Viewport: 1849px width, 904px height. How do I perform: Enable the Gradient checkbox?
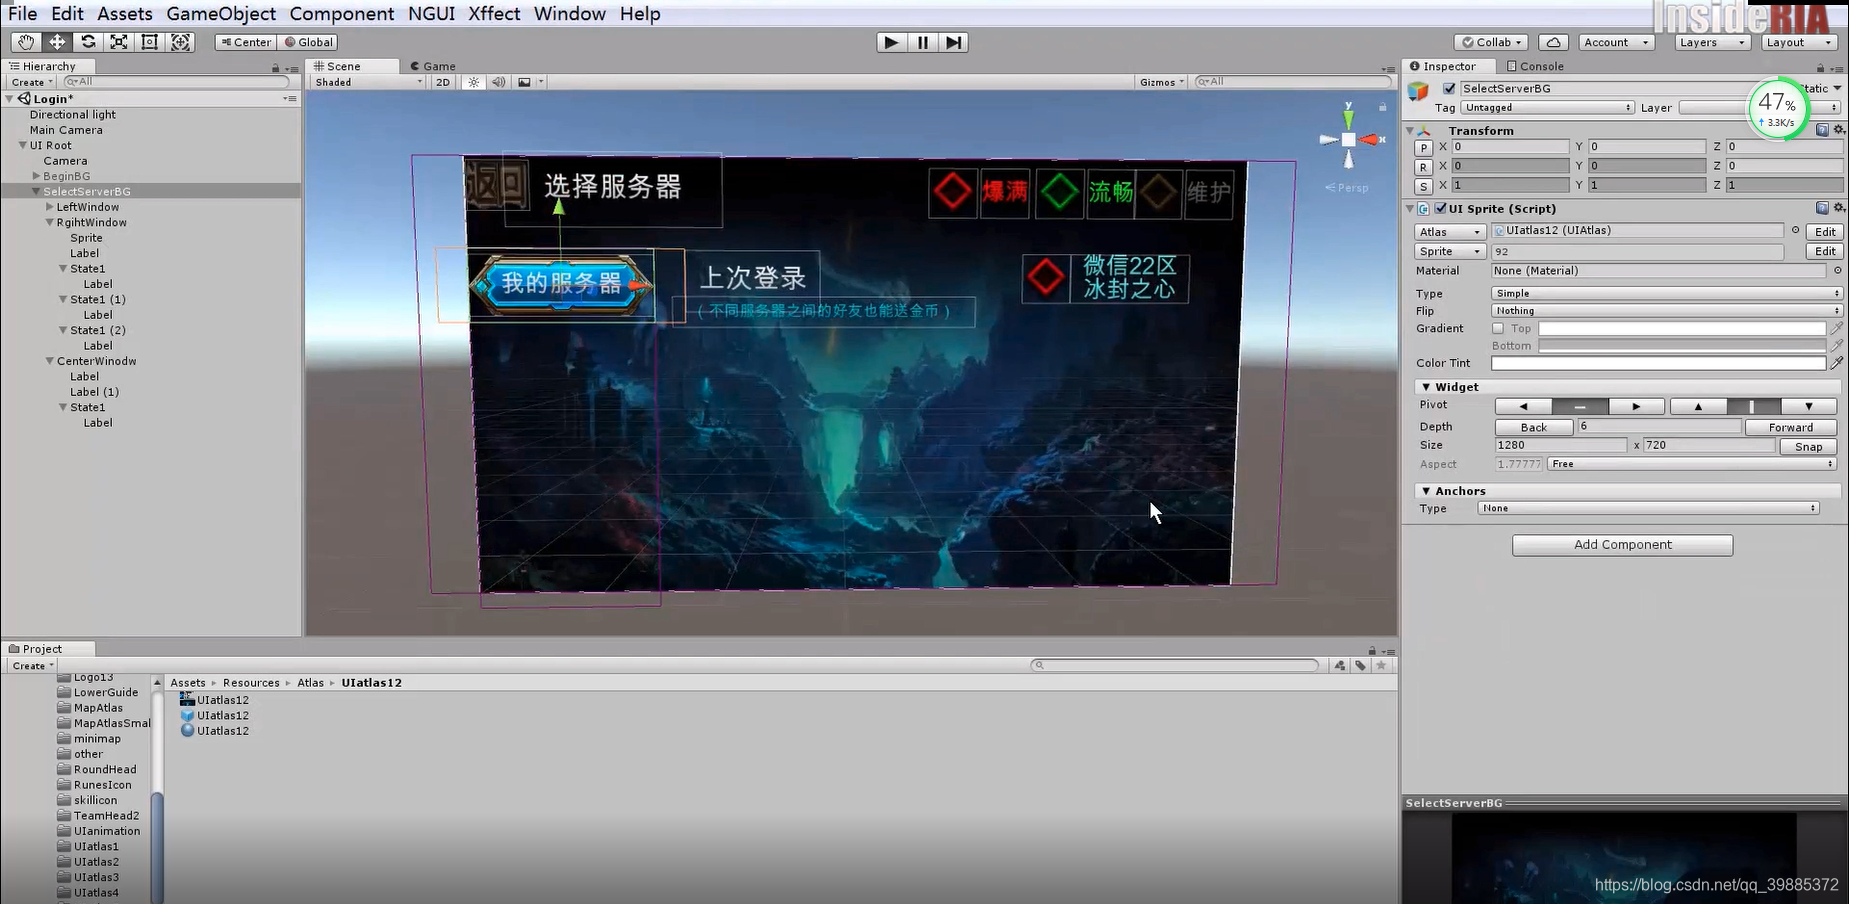point(1498,328)
